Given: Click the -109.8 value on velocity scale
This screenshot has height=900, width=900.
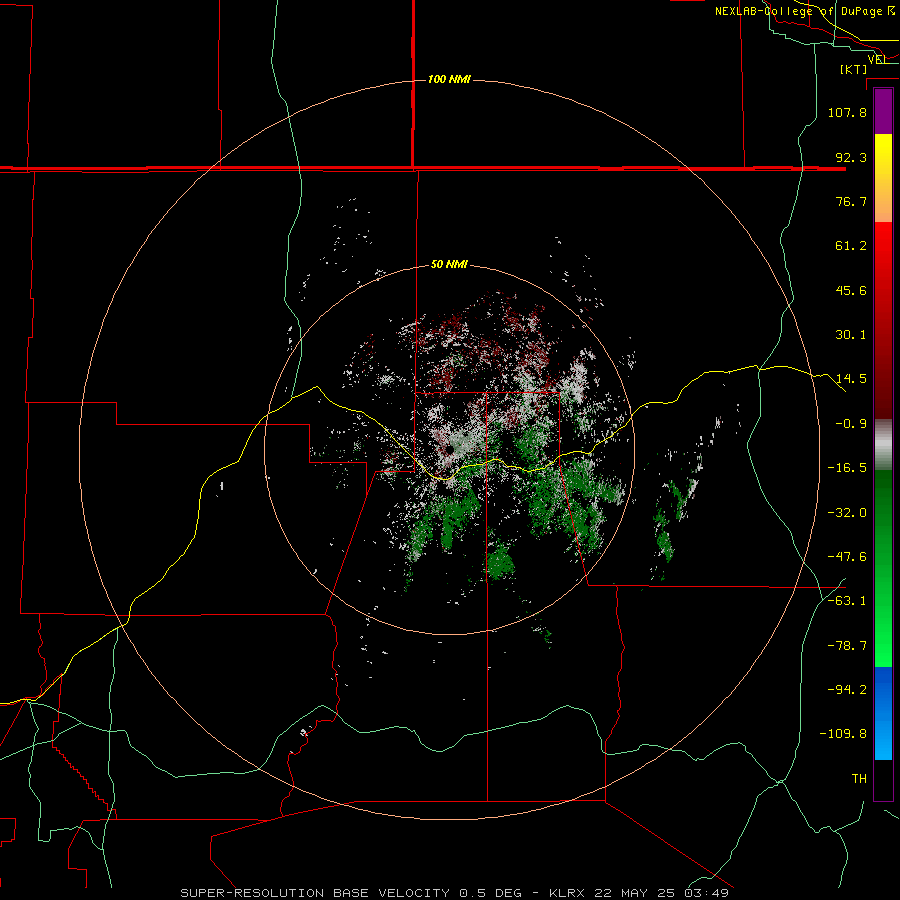Looking at the screenshot, I should coord(843,734).
